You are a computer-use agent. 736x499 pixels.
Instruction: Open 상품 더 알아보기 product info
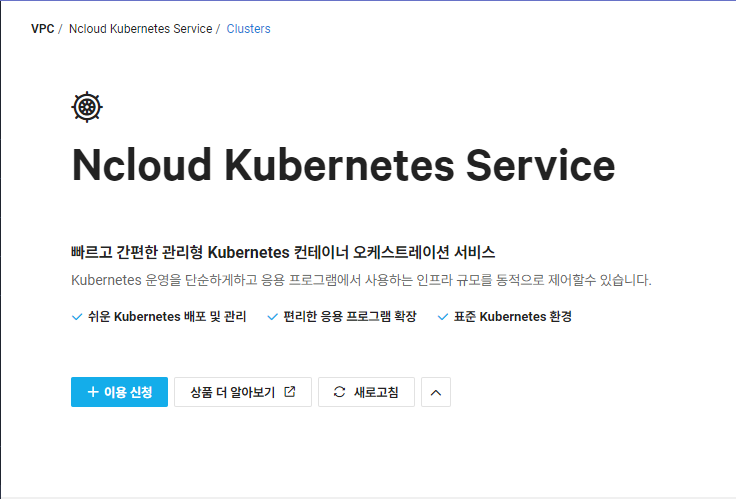click(x=243, y=392)
